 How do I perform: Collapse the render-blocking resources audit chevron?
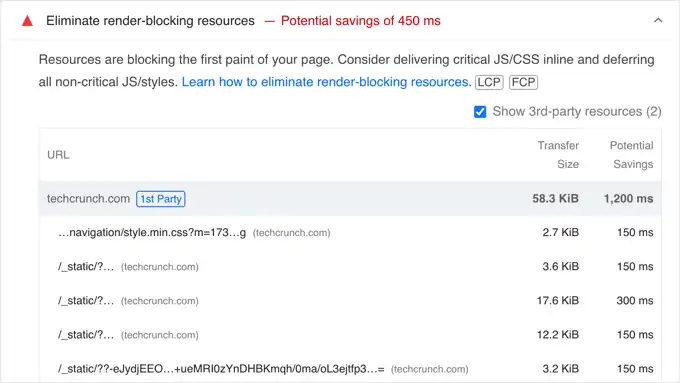(658, 20)
